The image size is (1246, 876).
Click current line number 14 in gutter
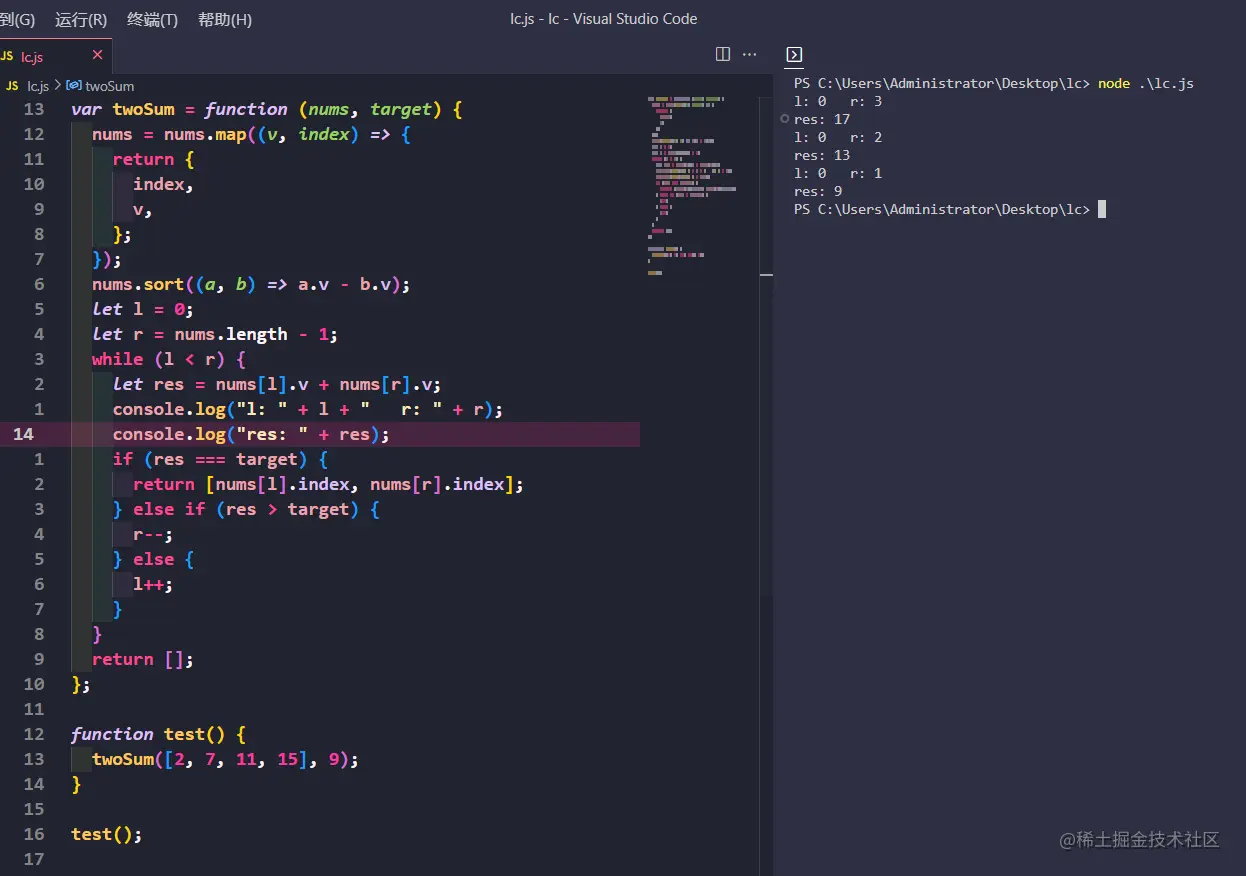click(23, 434)
